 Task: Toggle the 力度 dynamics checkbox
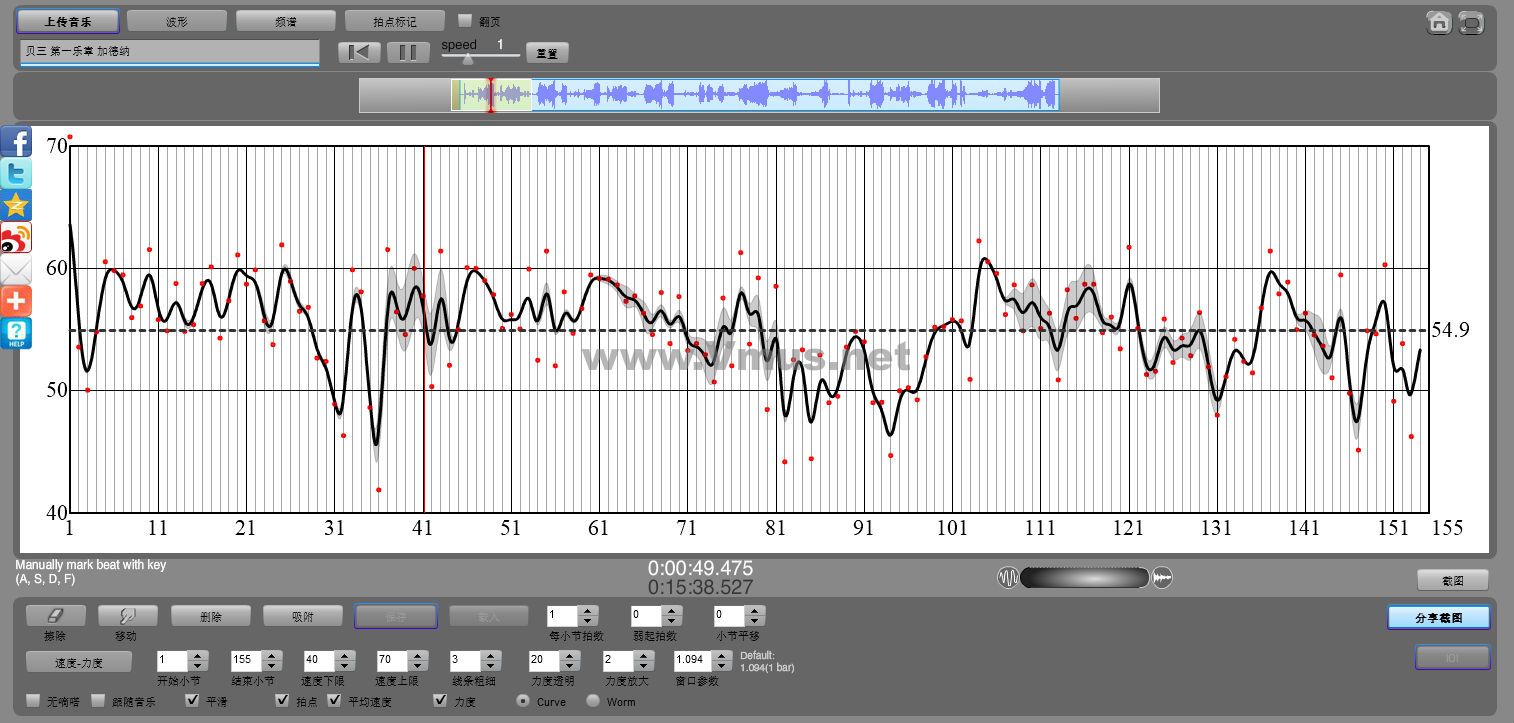click(441, 700)
